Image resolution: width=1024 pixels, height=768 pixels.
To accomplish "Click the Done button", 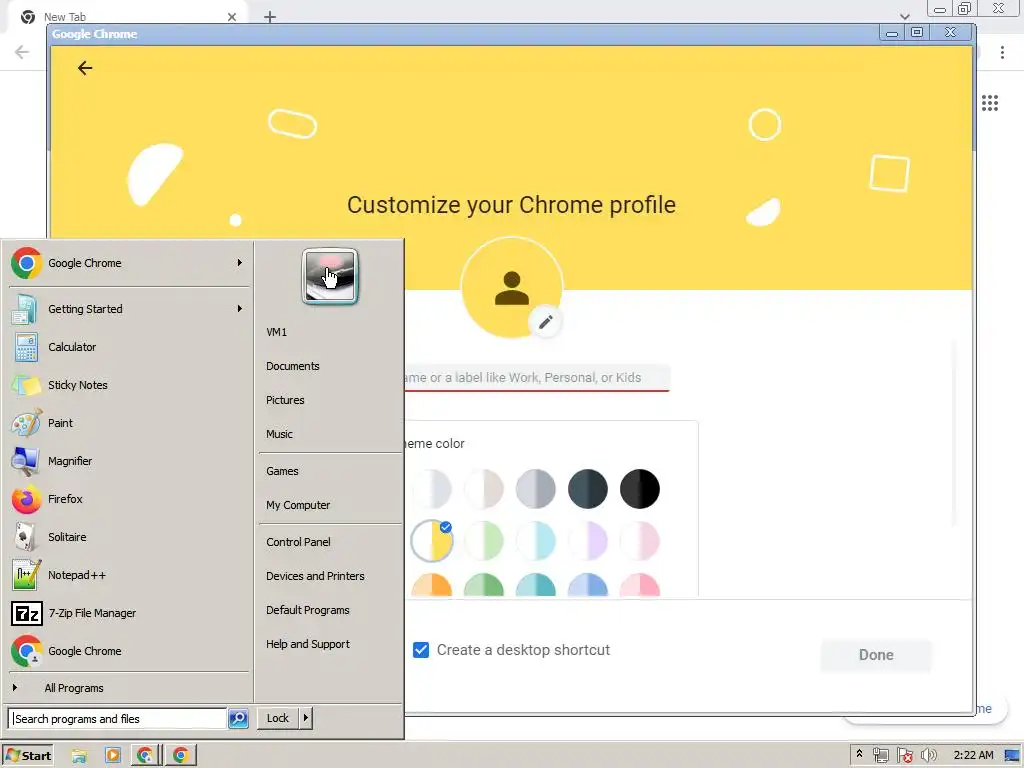I will coord(876,655).
